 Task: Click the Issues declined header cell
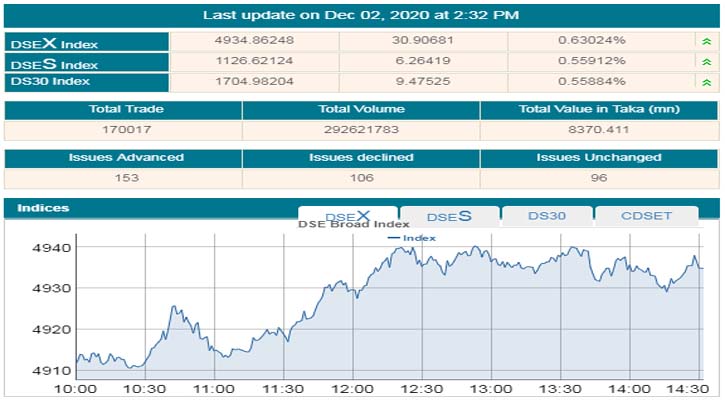pos(360,158)
